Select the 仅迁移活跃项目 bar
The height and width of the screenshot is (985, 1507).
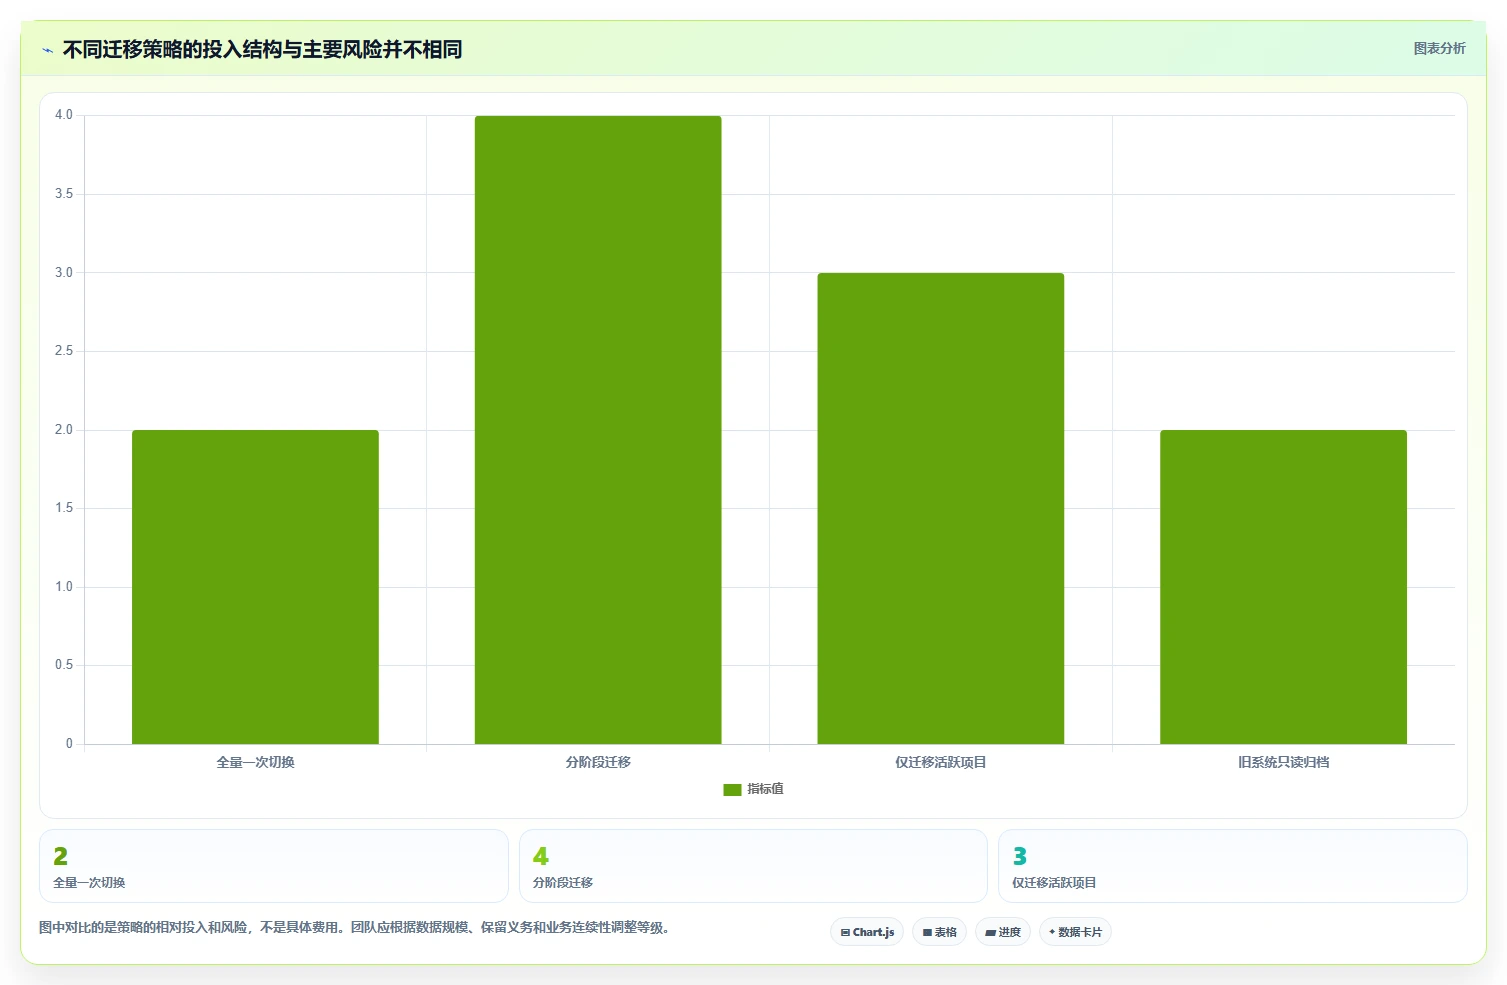[941, 508]
